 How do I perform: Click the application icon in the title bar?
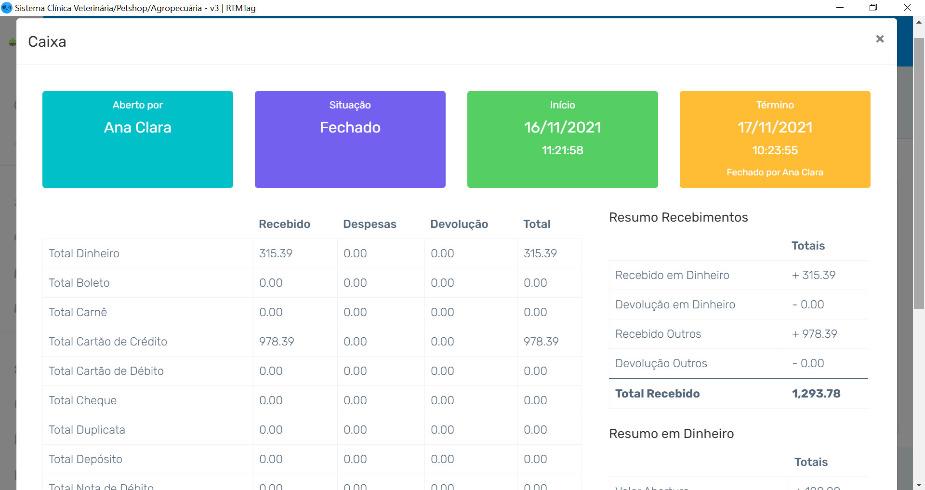(x=6, y=7)
